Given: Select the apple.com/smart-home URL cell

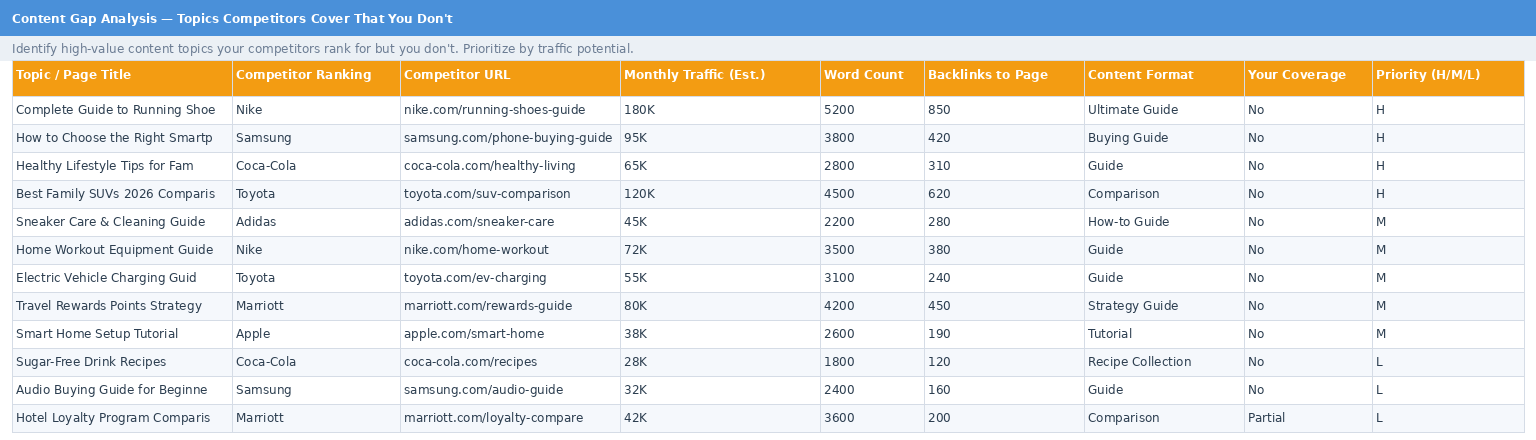Looking at the screenshot, I should point(510,334).
